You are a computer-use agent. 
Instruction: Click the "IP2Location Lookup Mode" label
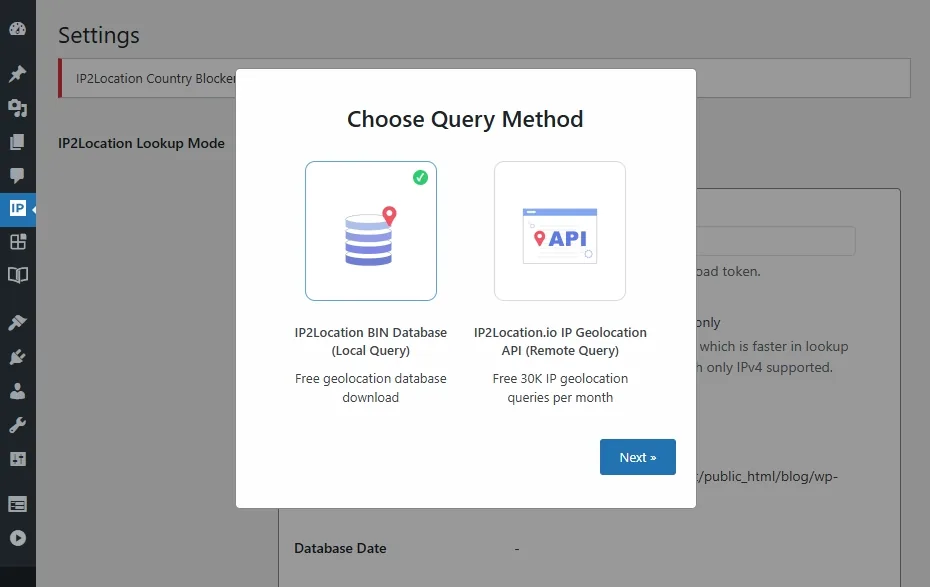141,143
